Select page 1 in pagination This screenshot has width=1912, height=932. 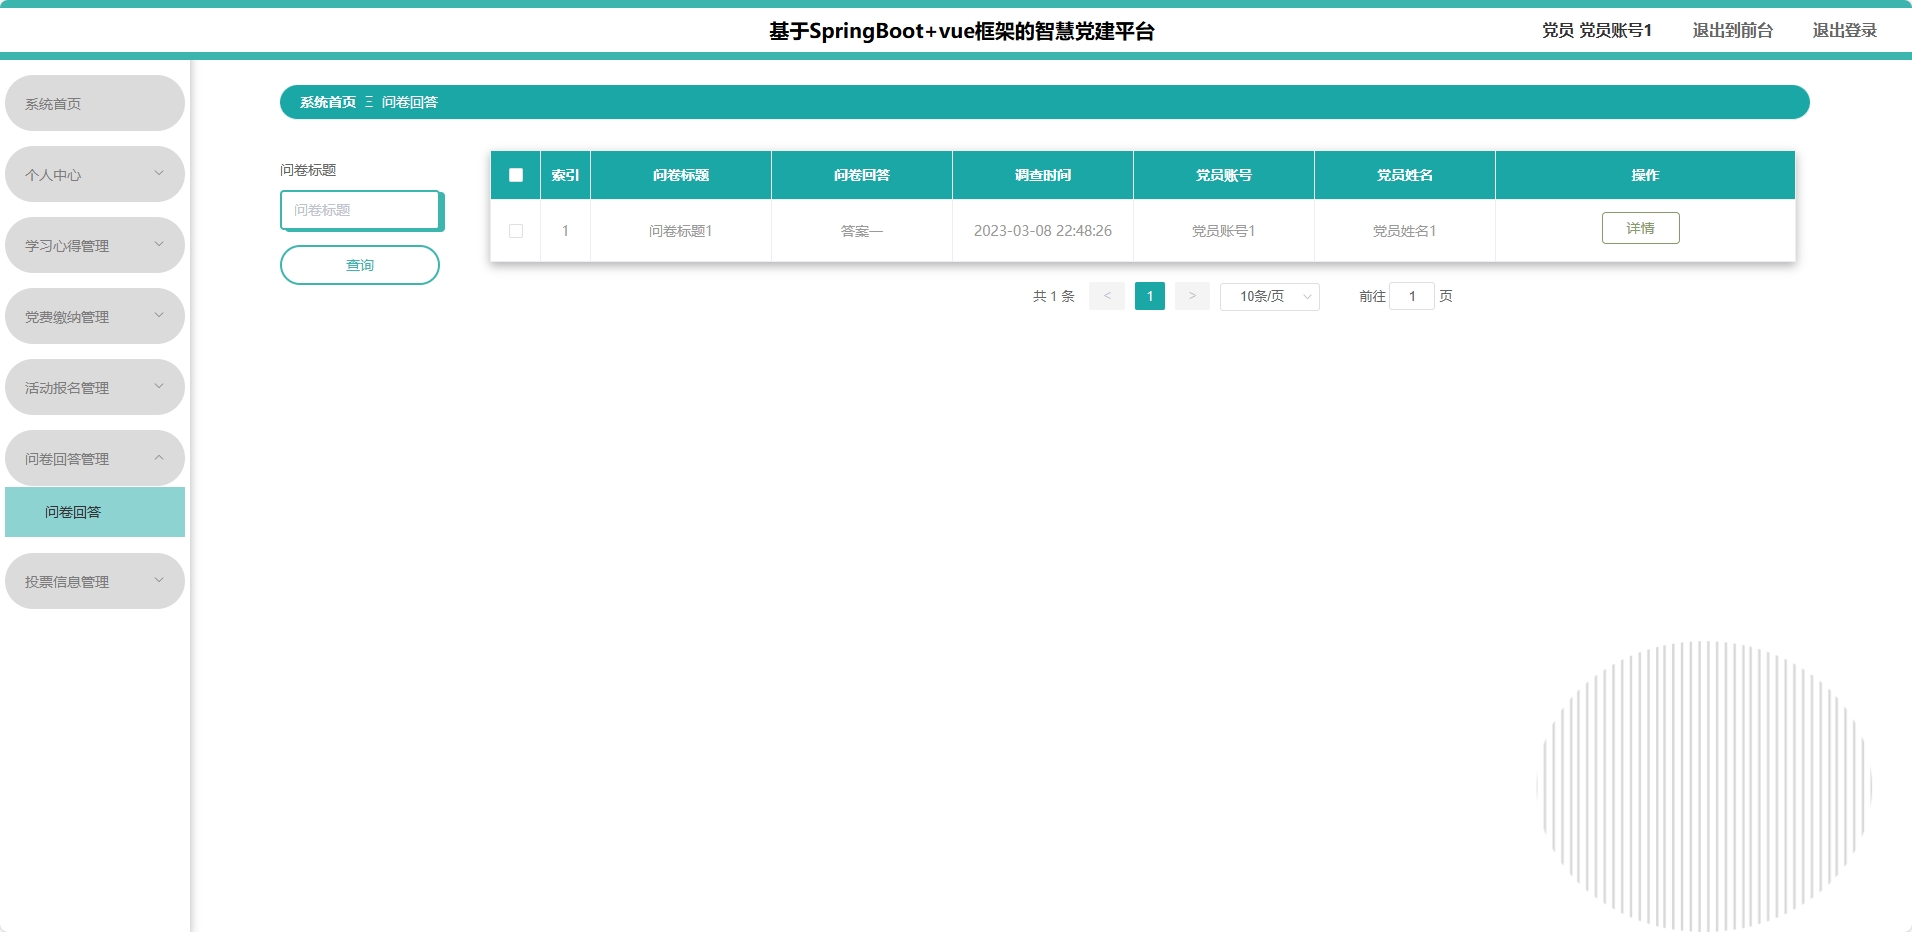(x=1150, y=296)
